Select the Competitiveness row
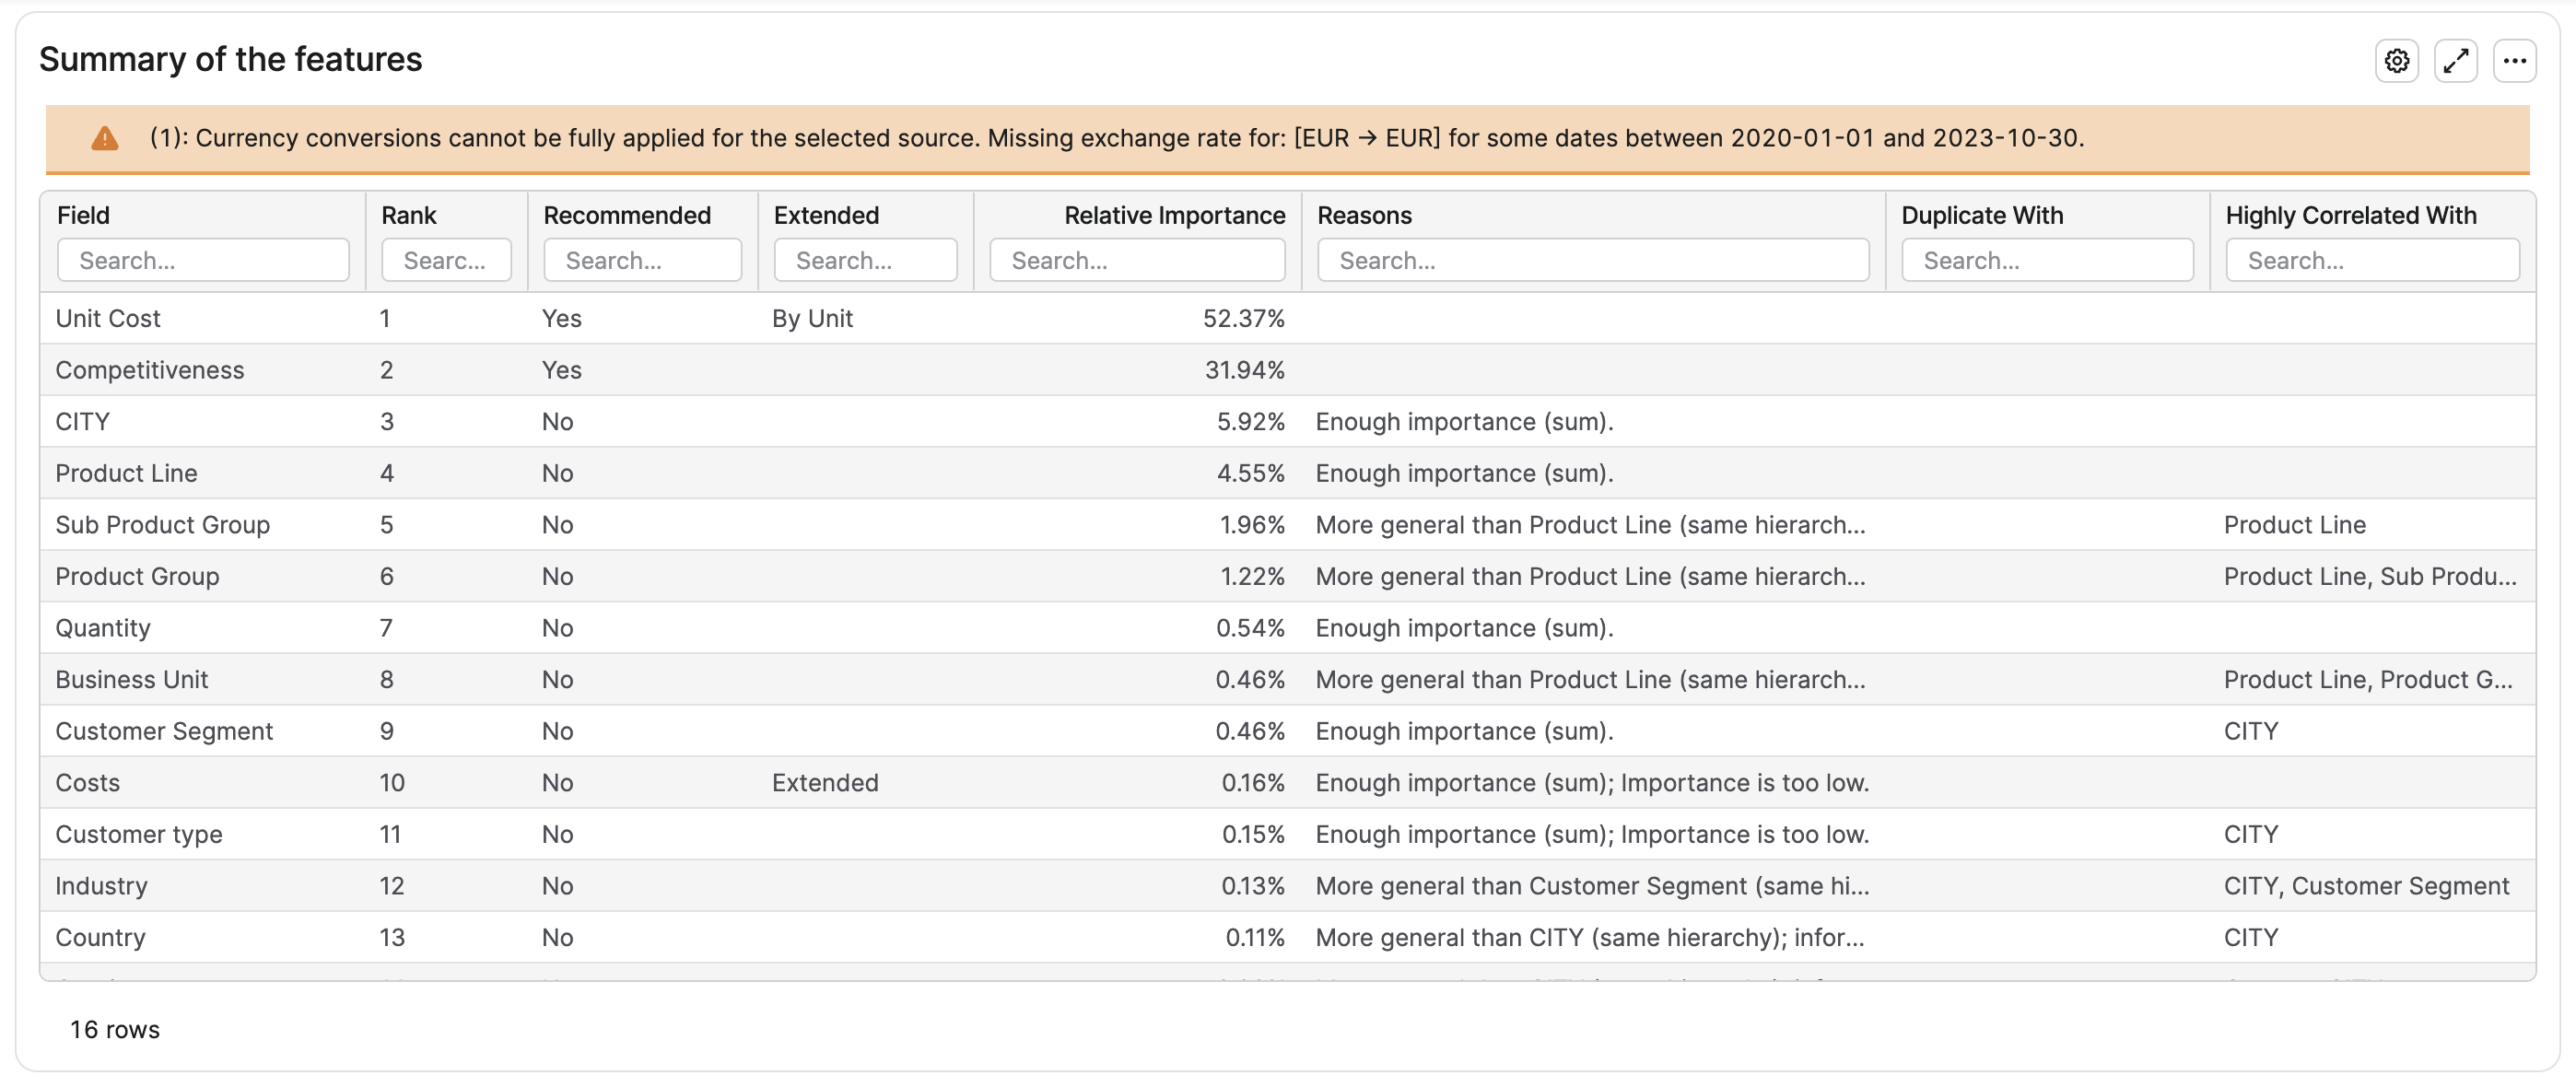Image resolution: width=2576 pixels, height=1087 pixels. coord(1287,370)
